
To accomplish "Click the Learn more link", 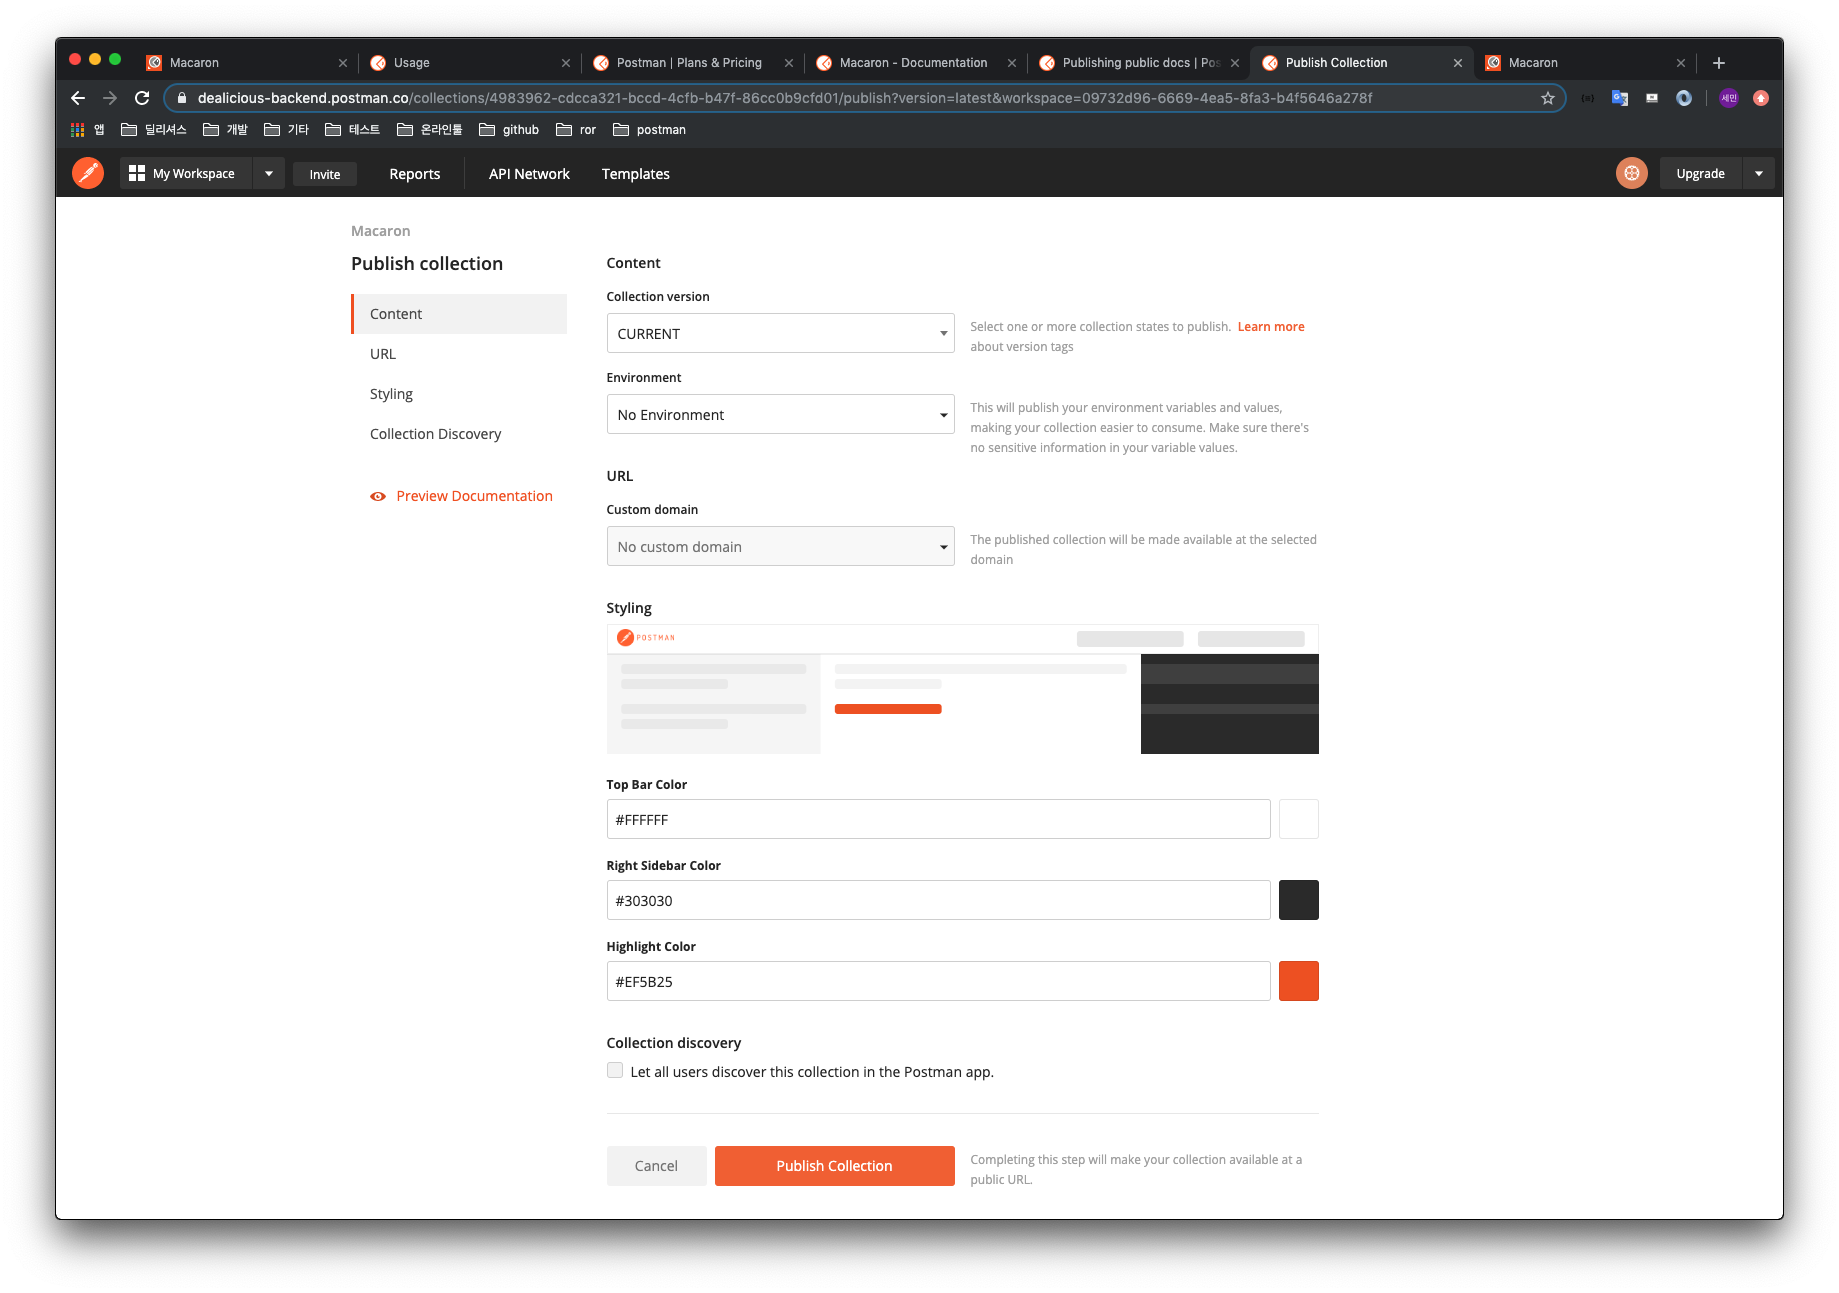I will (x=1270, y=326).
